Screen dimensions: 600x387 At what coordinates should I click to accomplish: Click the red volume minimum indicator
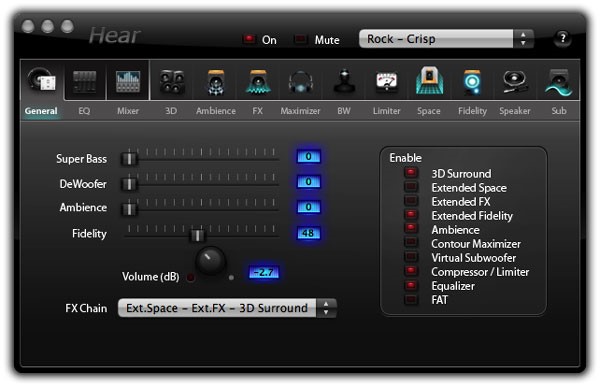190,277
